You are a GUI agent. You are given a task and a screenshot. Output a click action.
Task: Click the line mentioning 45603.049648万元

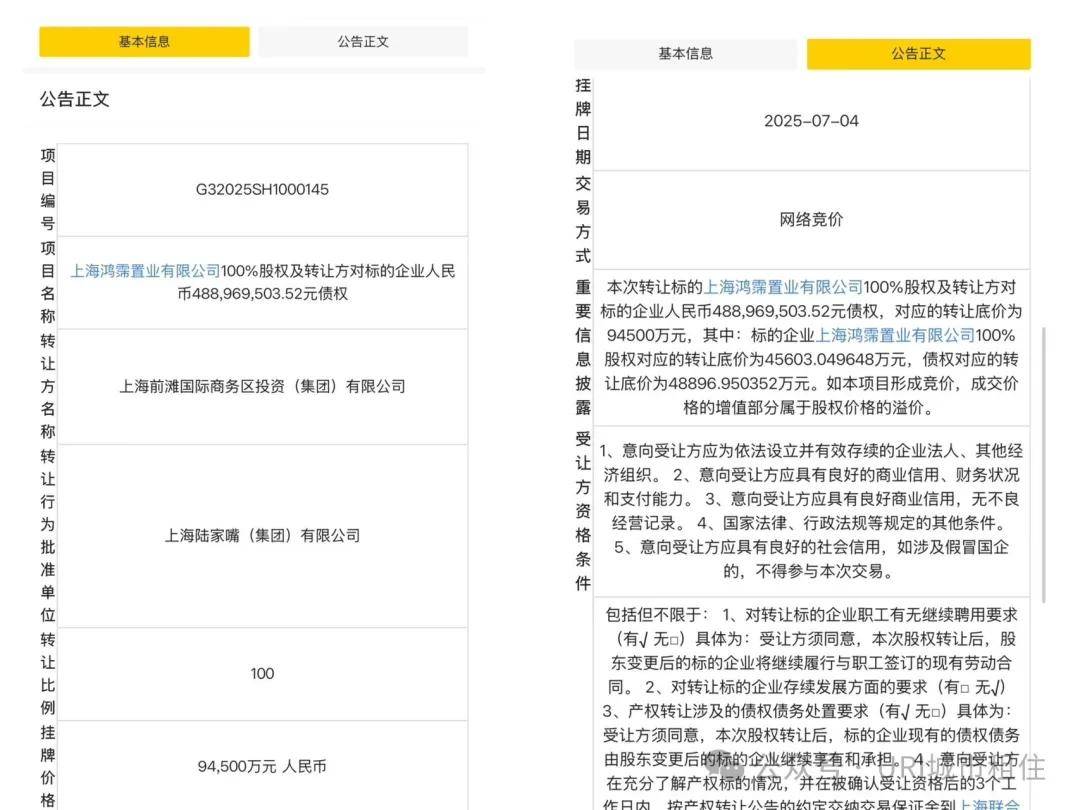(811, 359)
